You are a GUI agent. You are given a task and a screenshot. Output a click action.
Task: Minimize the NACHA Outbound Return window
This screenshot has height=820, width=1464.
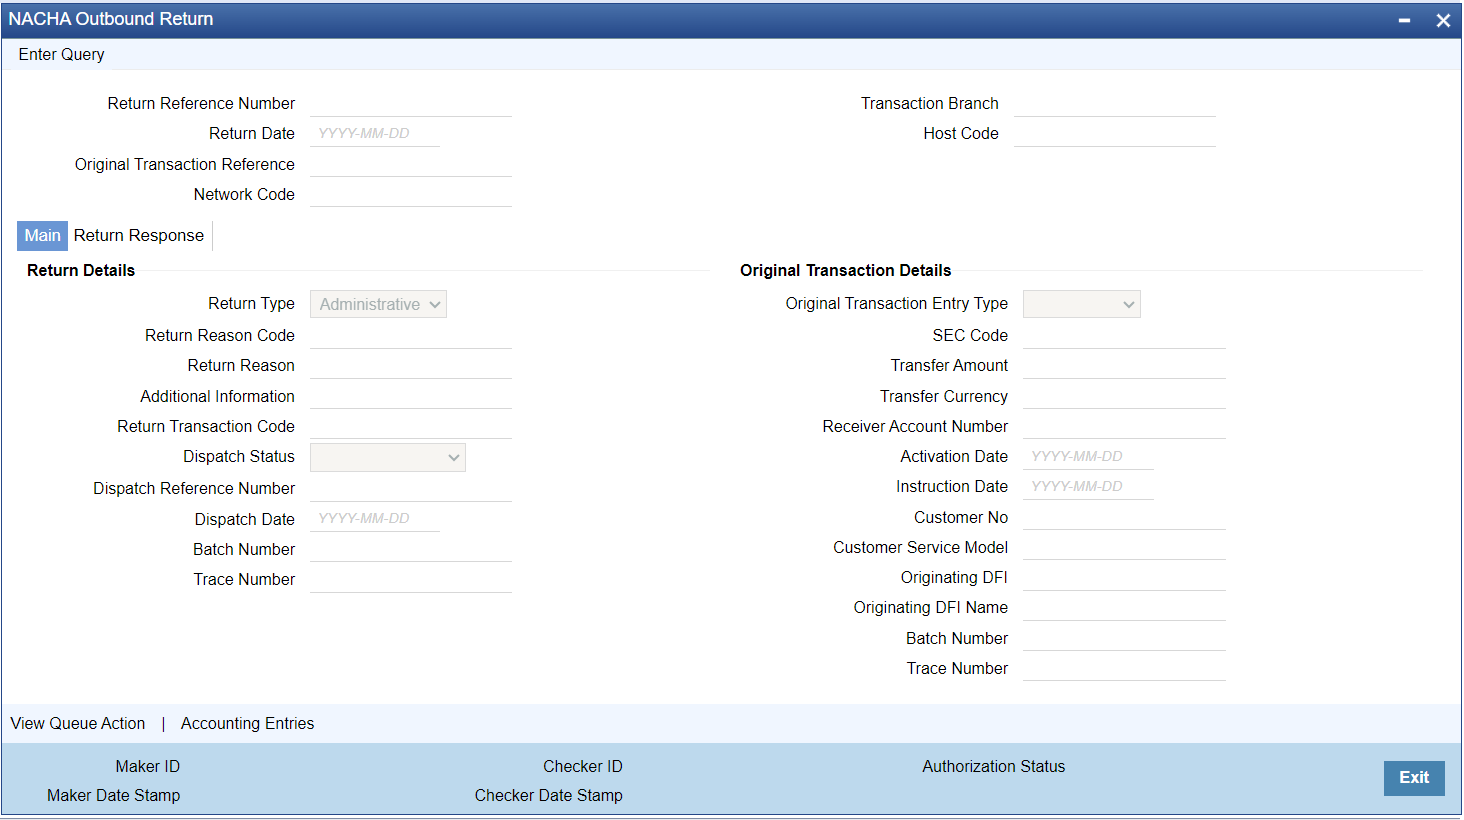(x=1404, y=20)
